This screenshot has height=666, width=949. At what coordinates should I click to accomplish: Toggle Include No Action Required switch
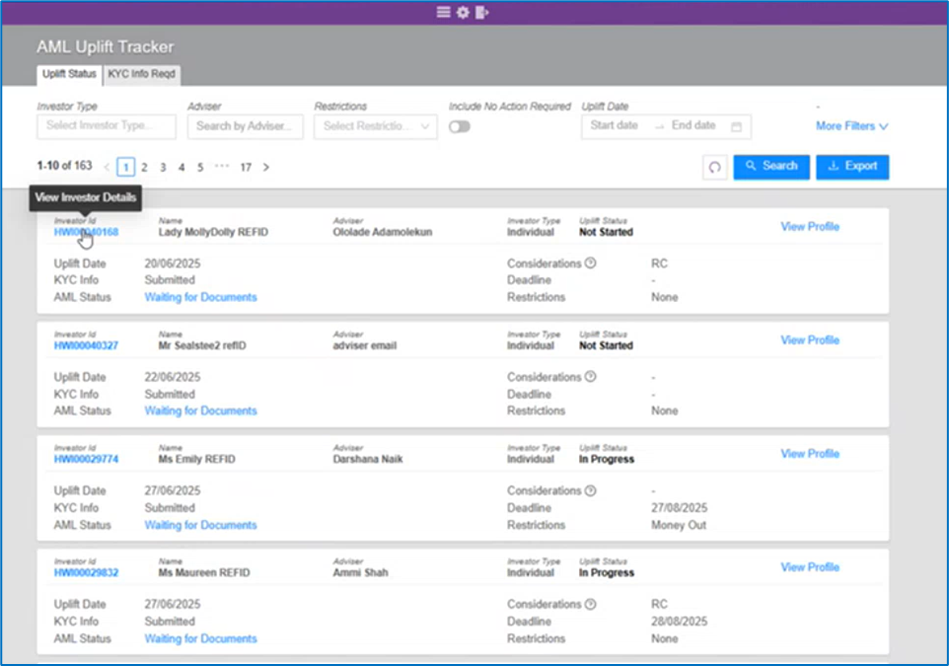coord(459,127)
